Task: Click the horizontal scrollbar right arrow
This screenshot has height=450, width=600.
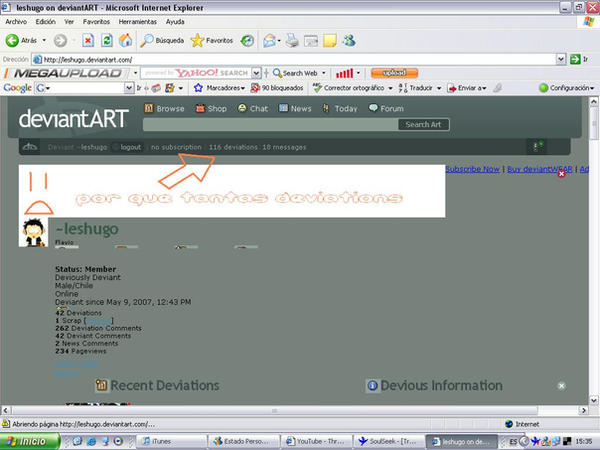Action: pyautogui.click(x=583, y=410)
